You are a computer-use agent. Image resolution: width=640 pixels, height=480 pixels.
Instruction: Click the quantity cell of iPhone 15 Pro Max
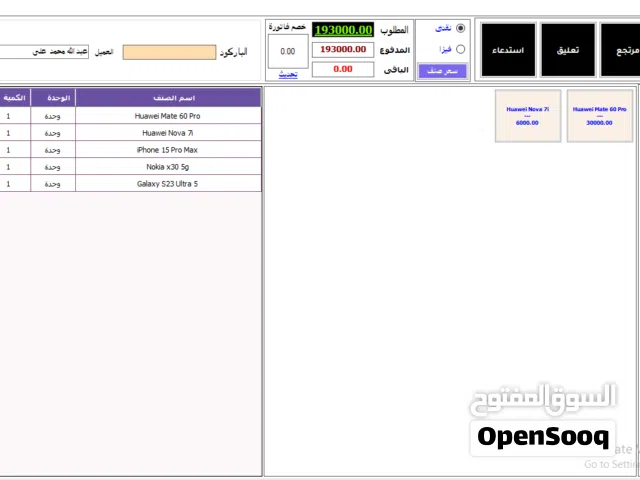point(15,150)
